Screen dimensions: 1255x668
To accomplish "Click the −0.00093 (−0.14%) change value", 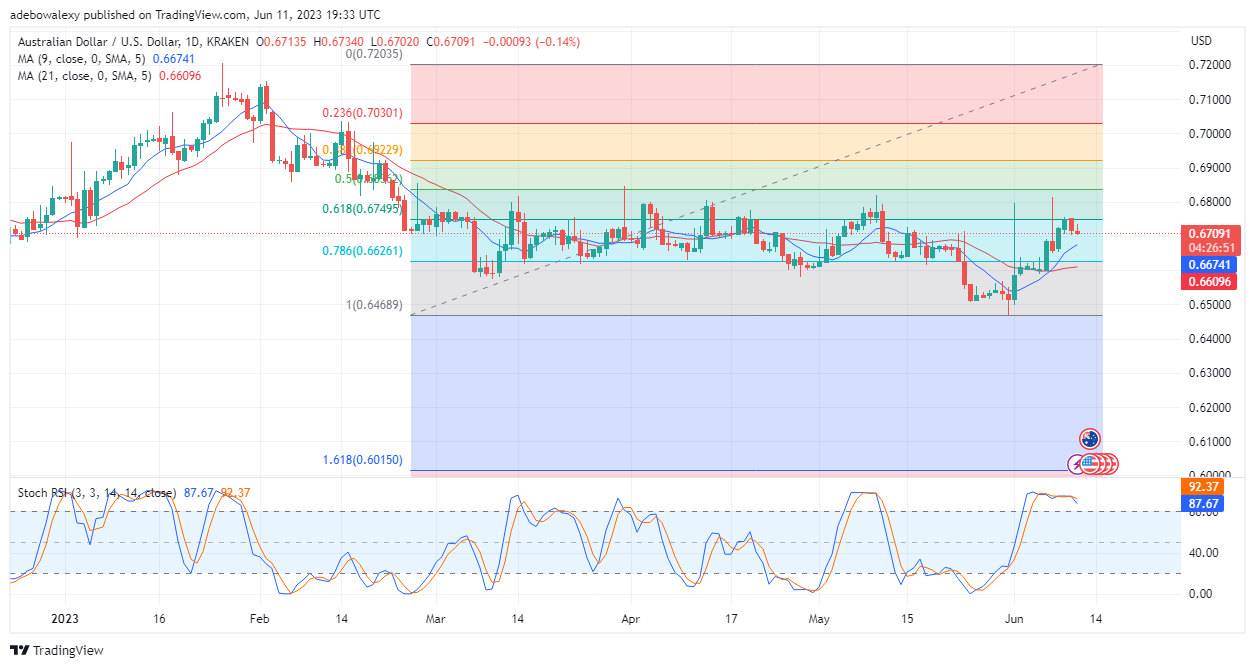I will (x=531, y=42).
